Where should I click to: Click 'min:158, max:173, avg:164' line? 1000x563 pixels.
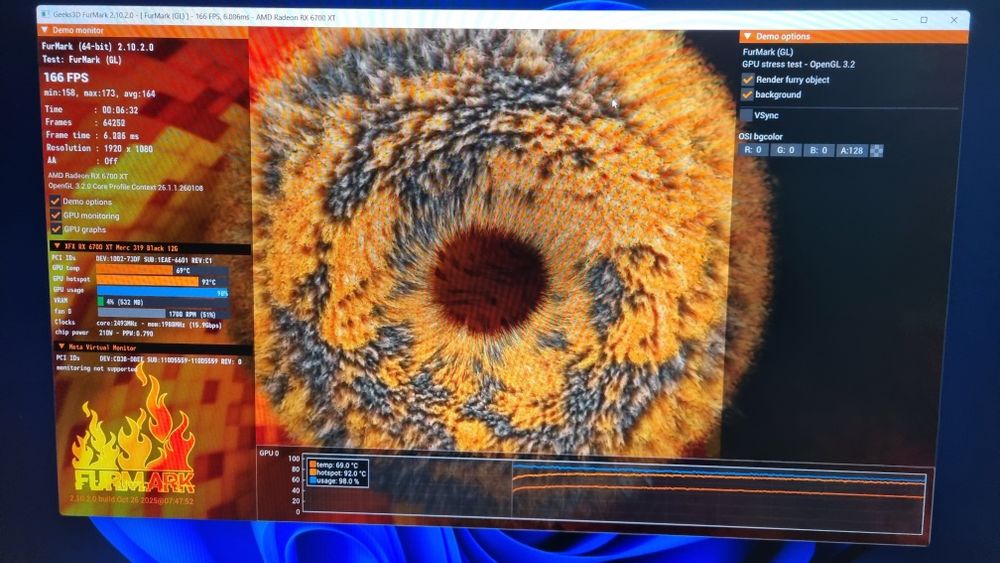tap(99, 94)
